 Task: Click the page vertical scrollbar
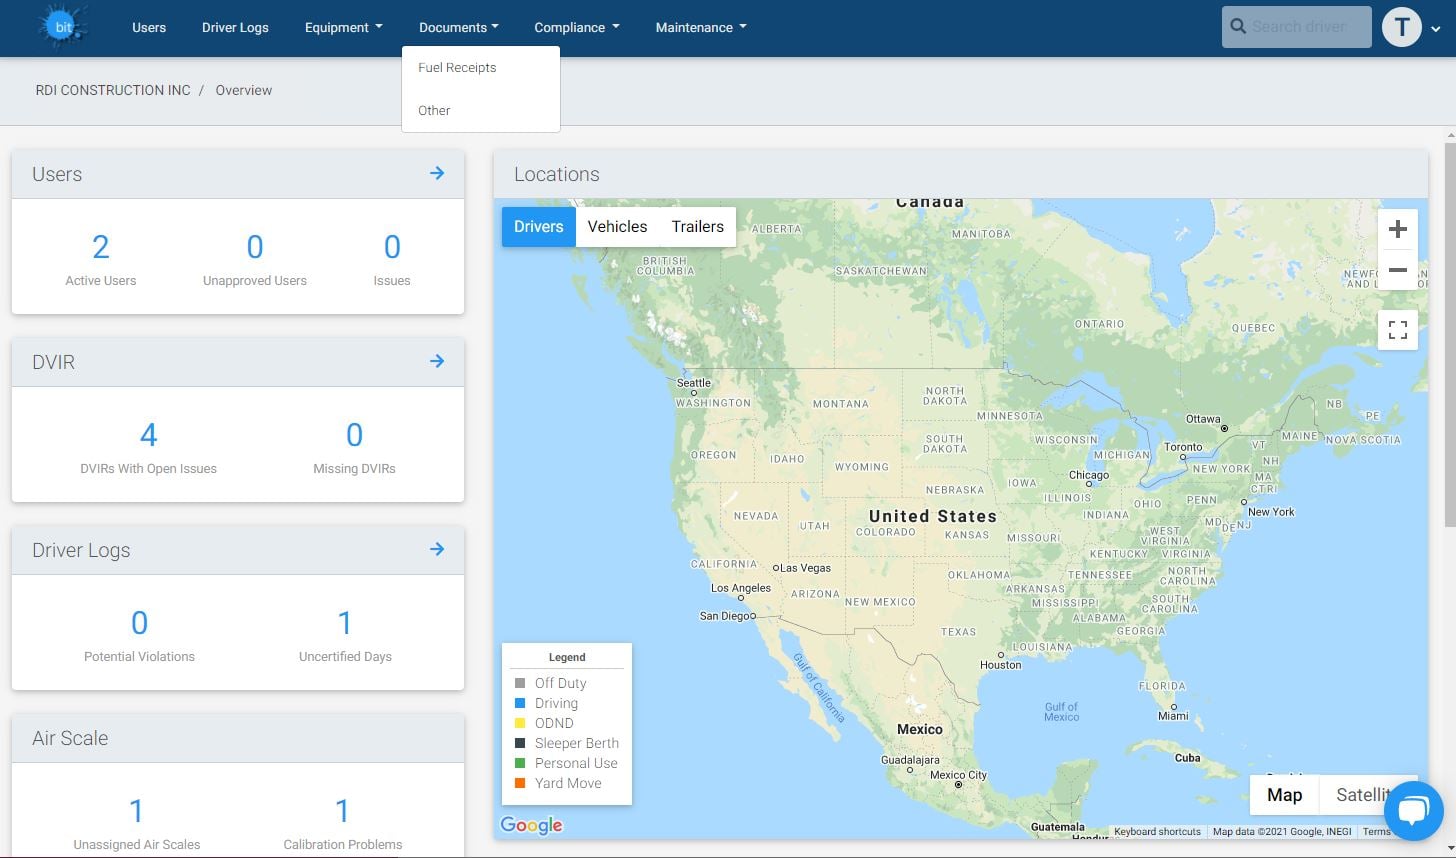tap(1450, 335)
